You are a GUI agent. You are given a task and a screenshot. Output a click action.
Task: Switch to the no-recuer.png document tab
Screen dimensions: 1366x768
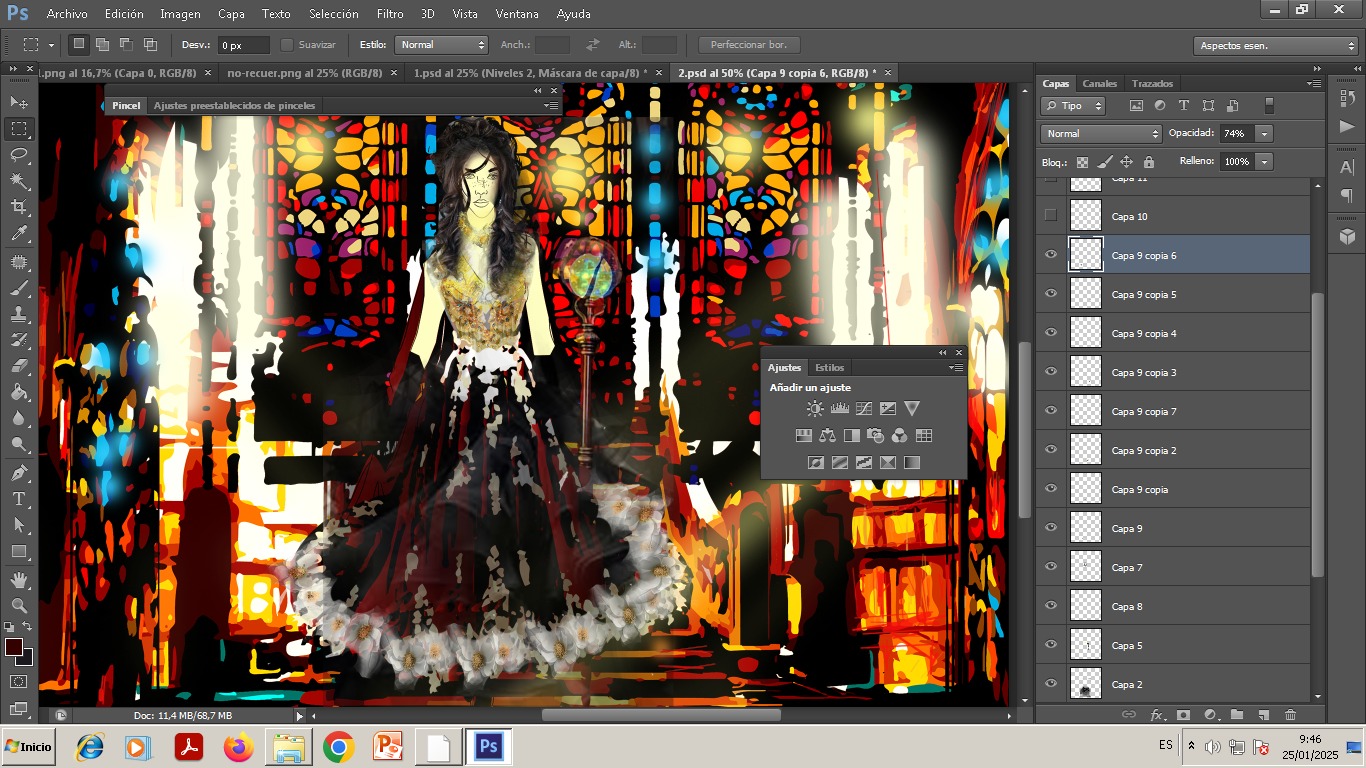click(x=304, y=73)
